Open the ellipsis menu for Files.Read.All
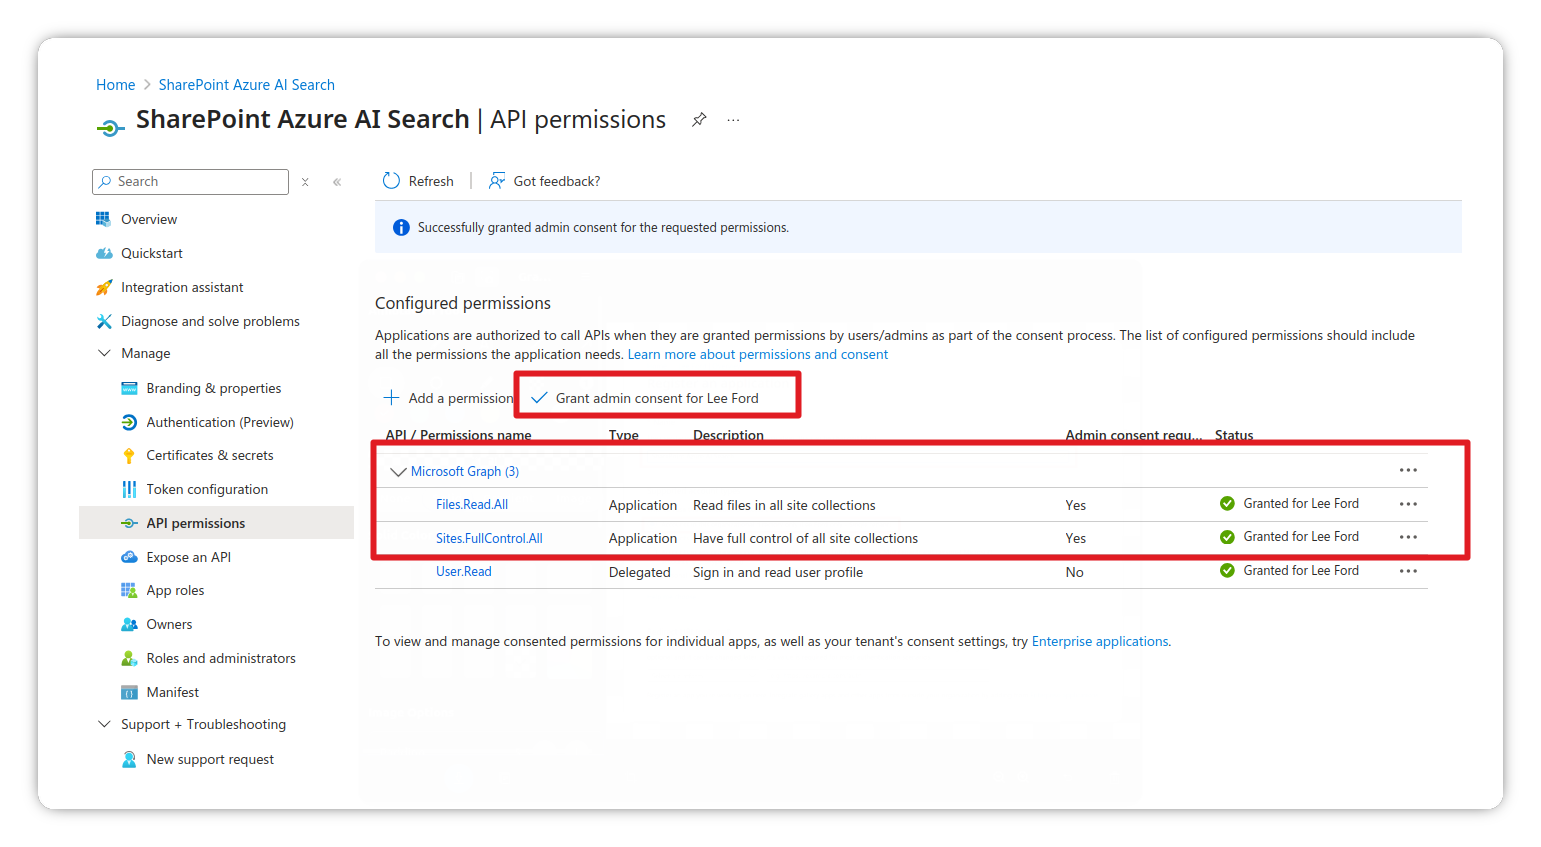This screenshot has width=1541, height=847. [x=1408, y=504]
